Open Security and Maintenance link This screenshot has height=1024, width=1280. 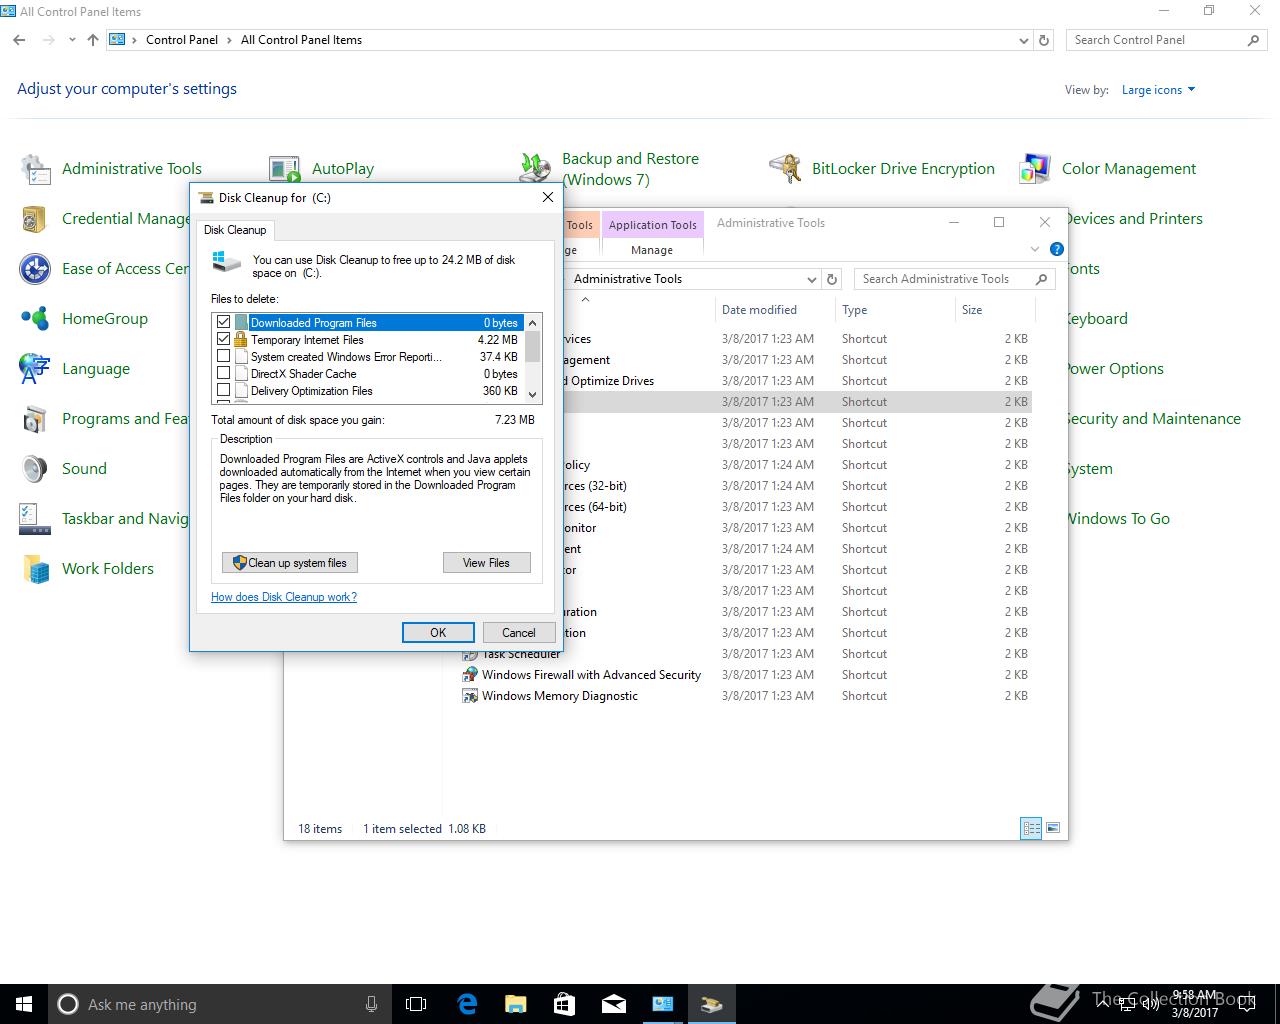[x=1154, y=419]
